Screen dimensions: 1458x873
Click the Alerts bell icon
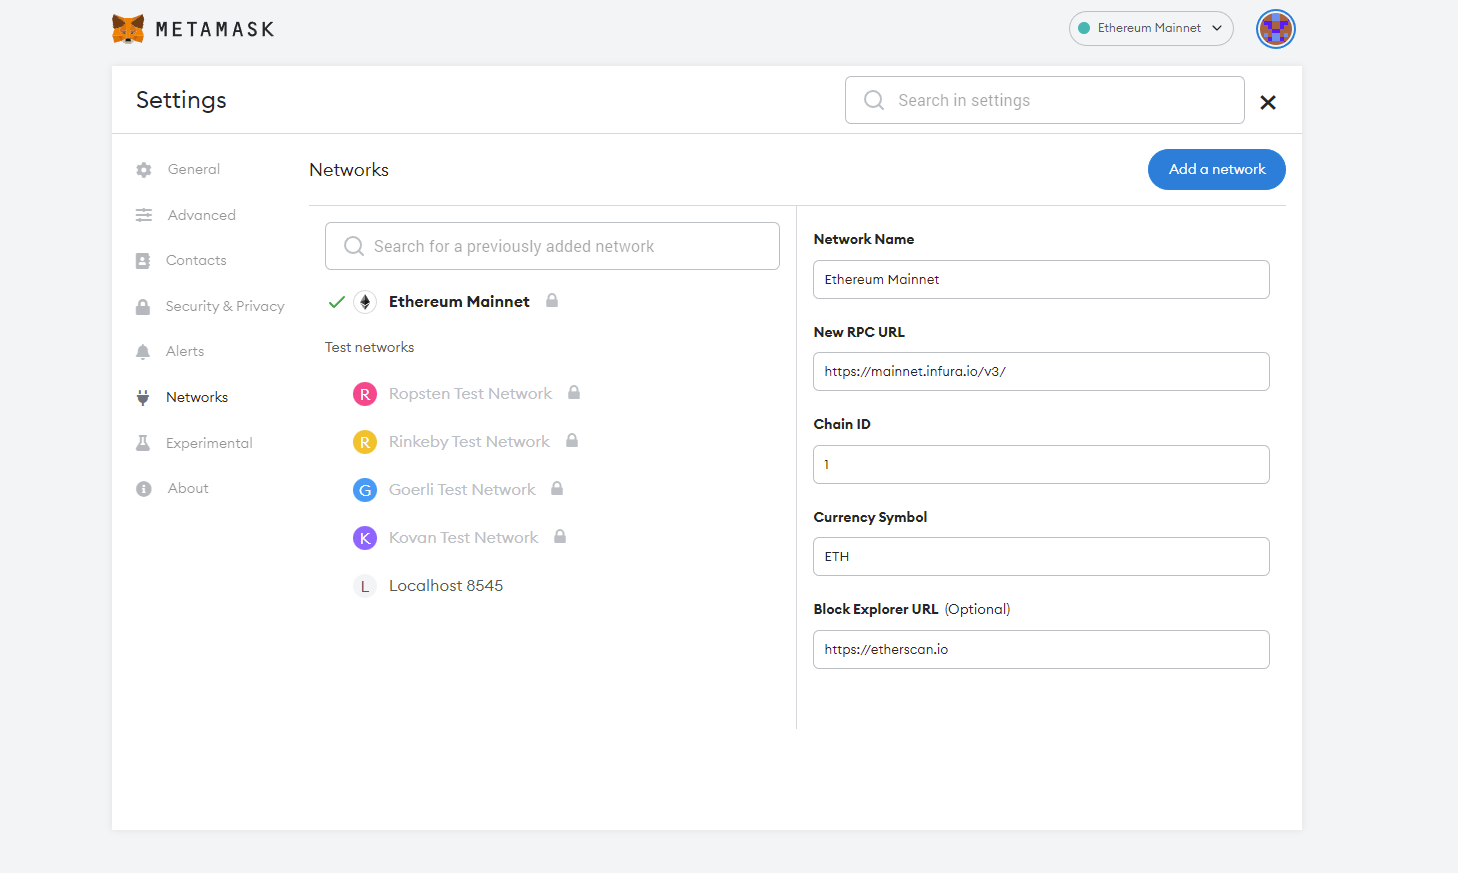tap(143, 352)
